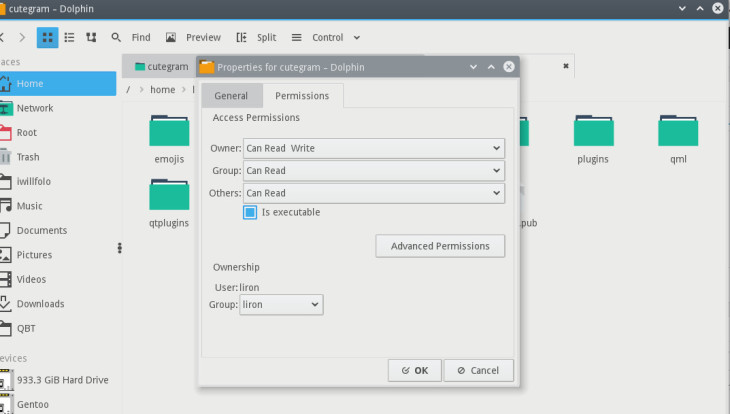Open Advanced Permissions
Image resolution: width=730 pixels, height=414 pixels.
coord(440,246)
